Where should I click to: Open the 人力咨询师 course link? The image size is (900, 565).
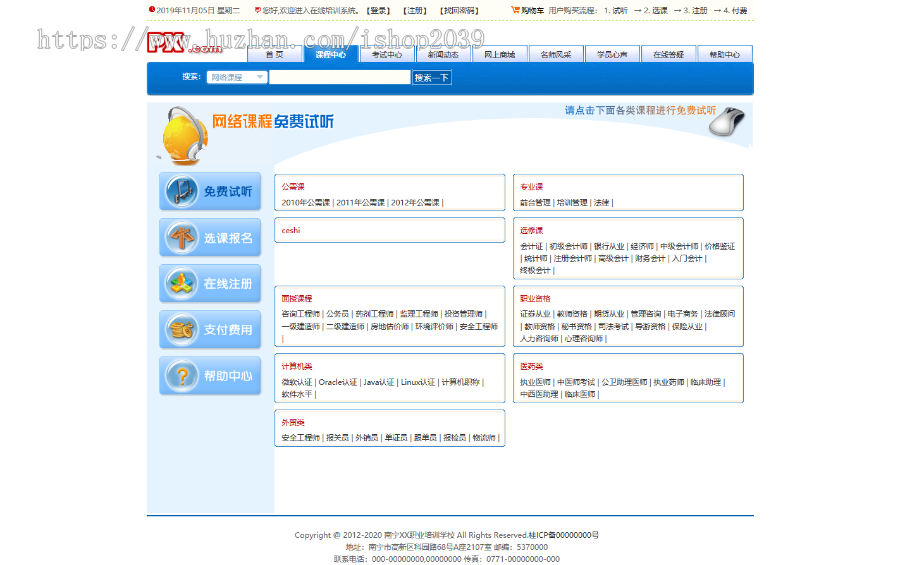(x=539, y=339)
